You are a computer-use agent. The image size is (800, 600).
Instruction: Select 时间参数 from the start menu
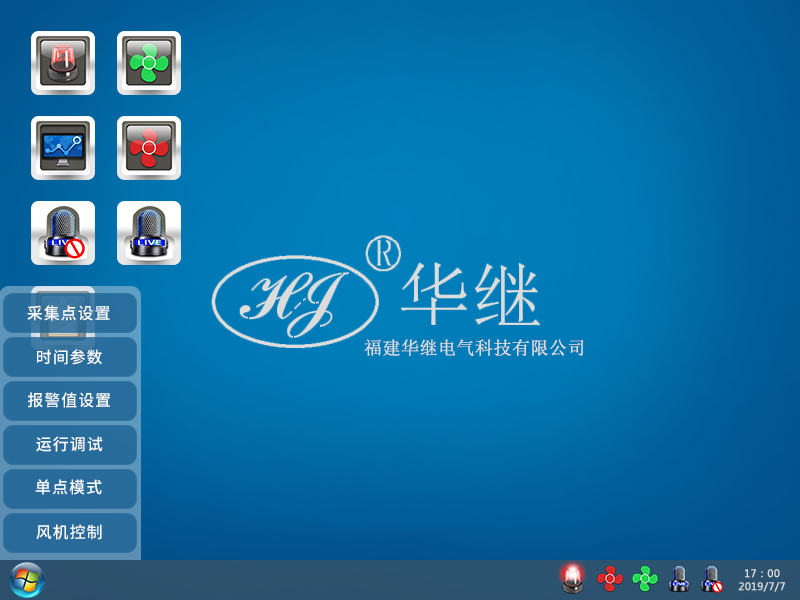70,357
